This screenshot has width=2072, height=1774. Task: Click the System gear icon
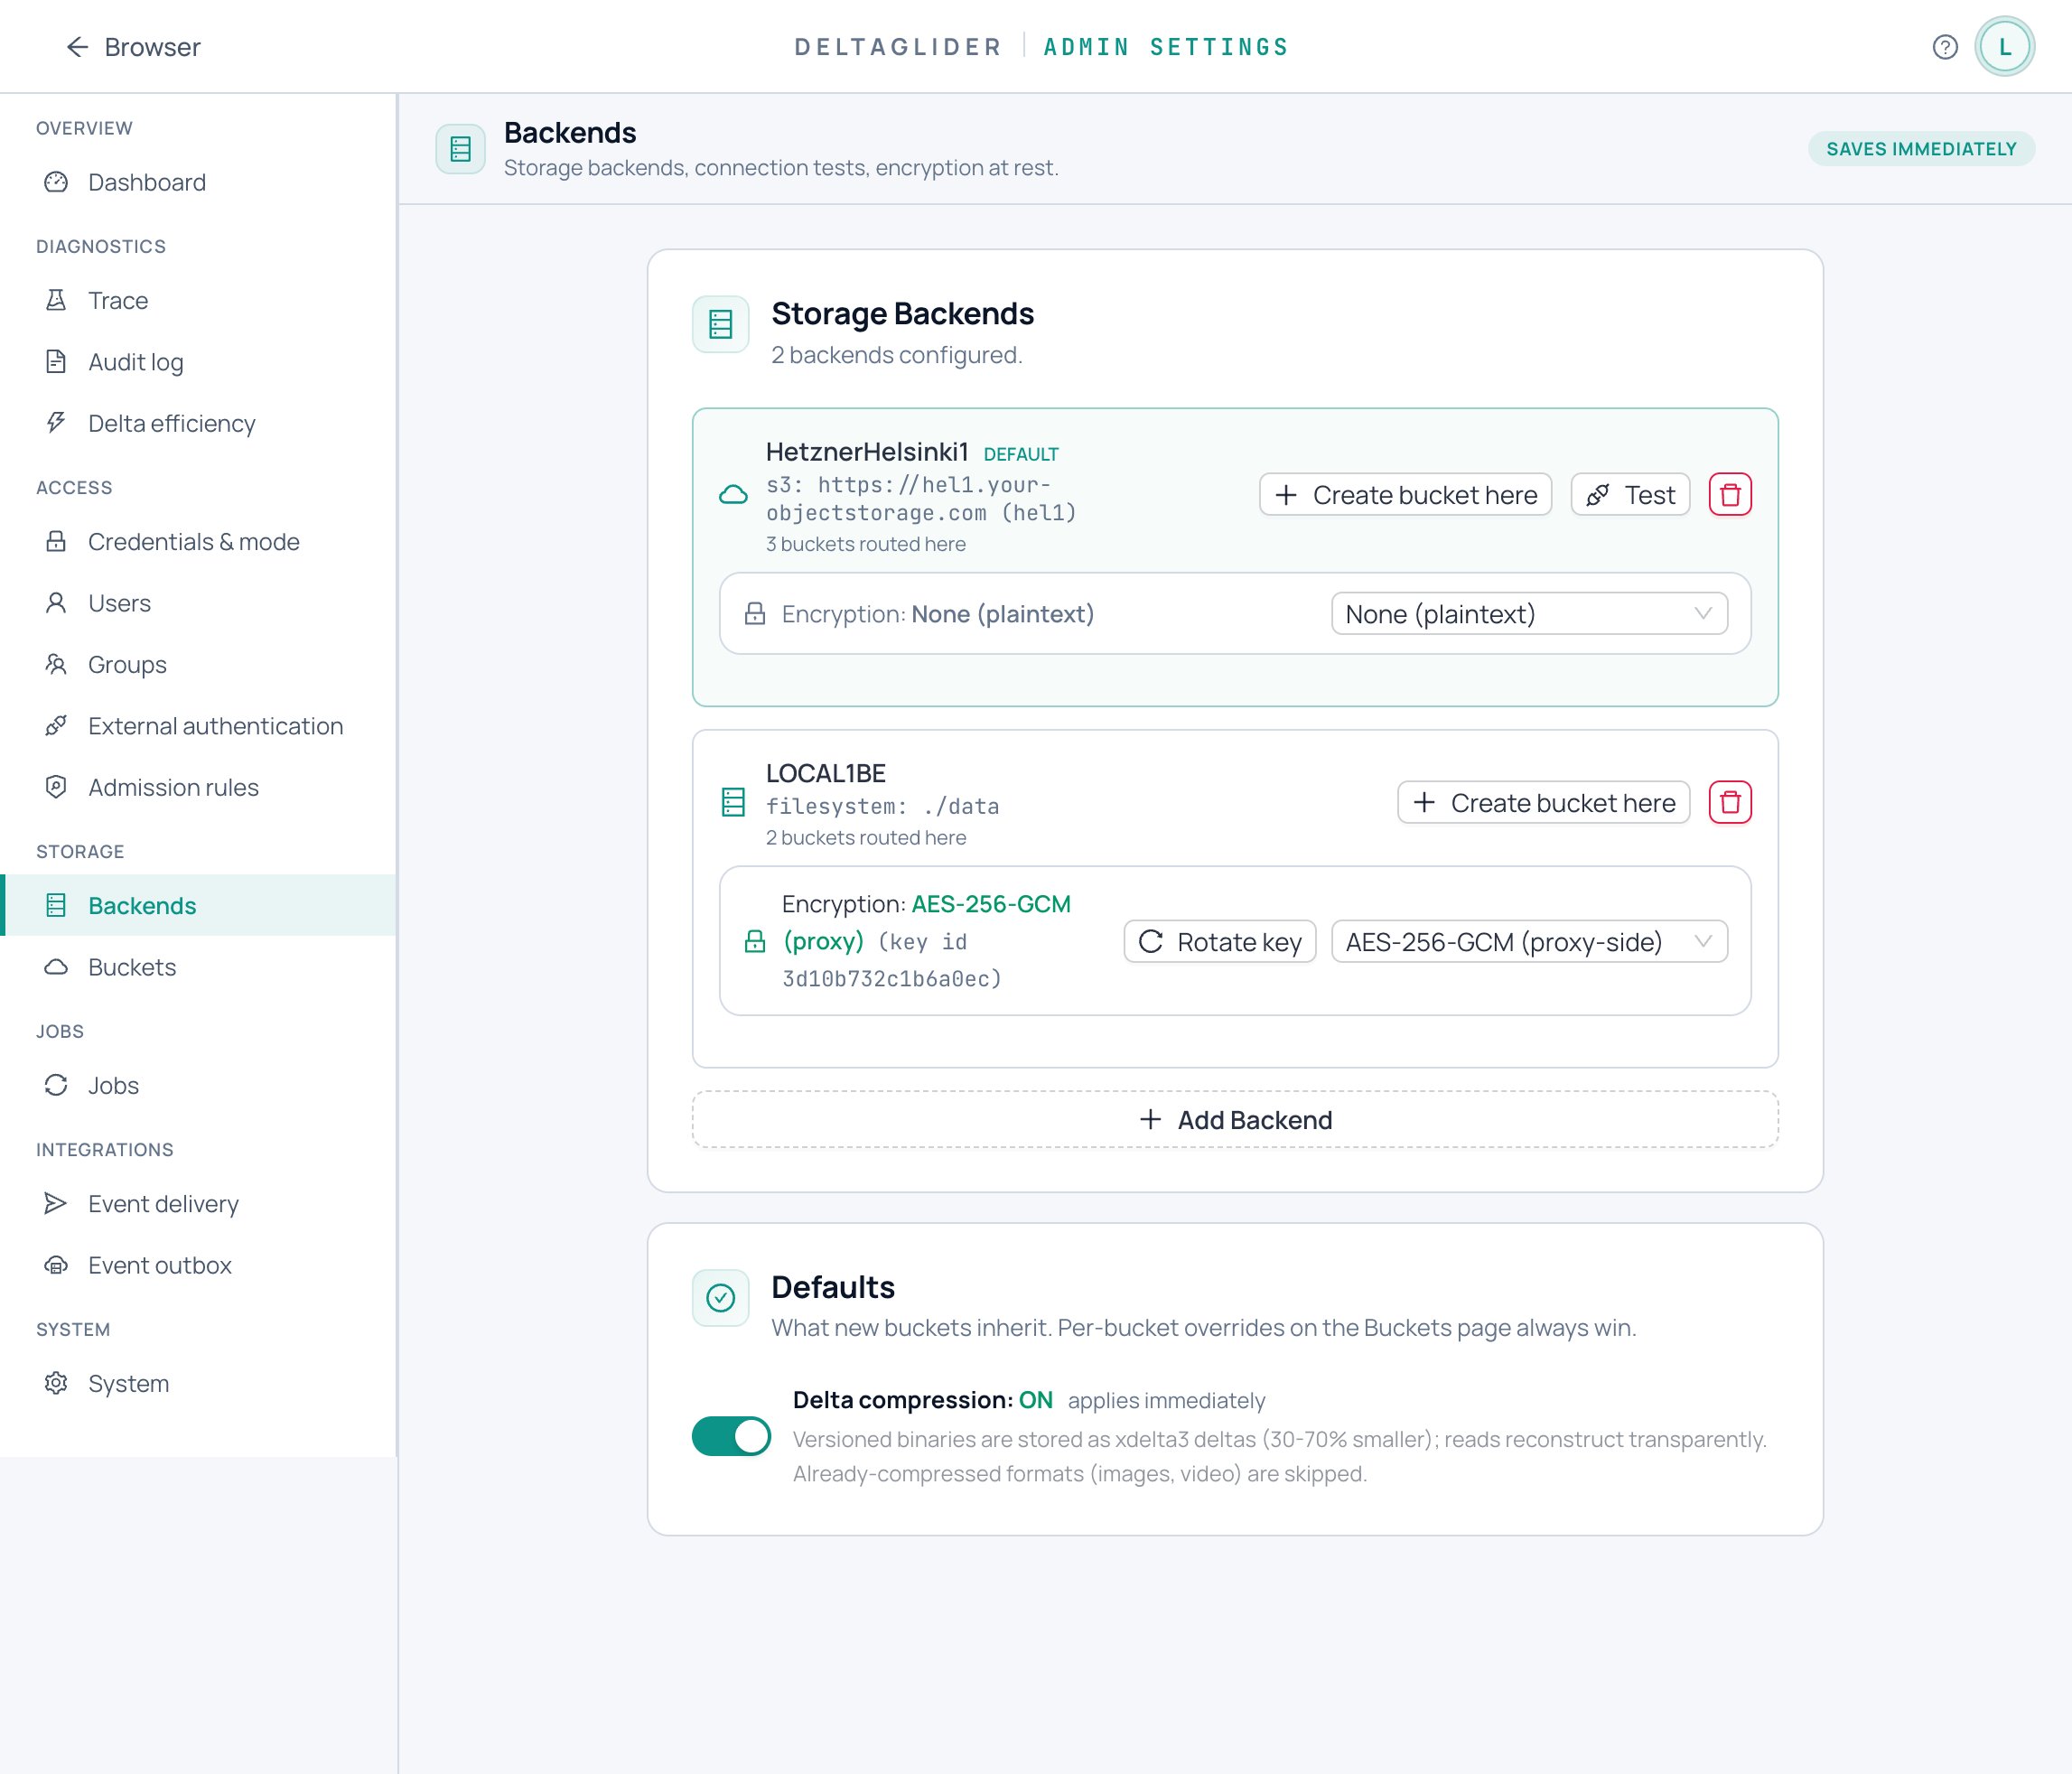click(56, 1384)
